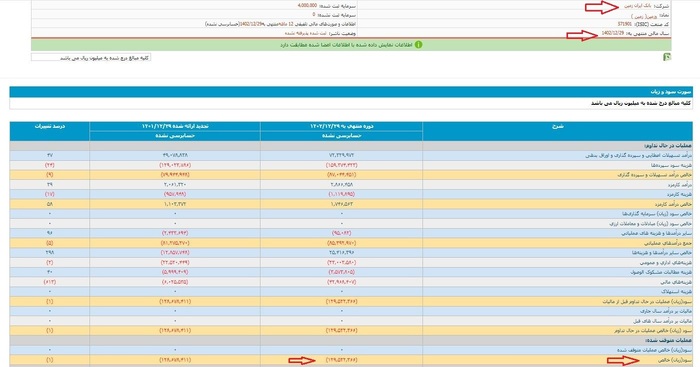Screen dimensions: 700x367
Task: Click the fiscal year end date 1402/12/29
Action: tap(612, 33)
